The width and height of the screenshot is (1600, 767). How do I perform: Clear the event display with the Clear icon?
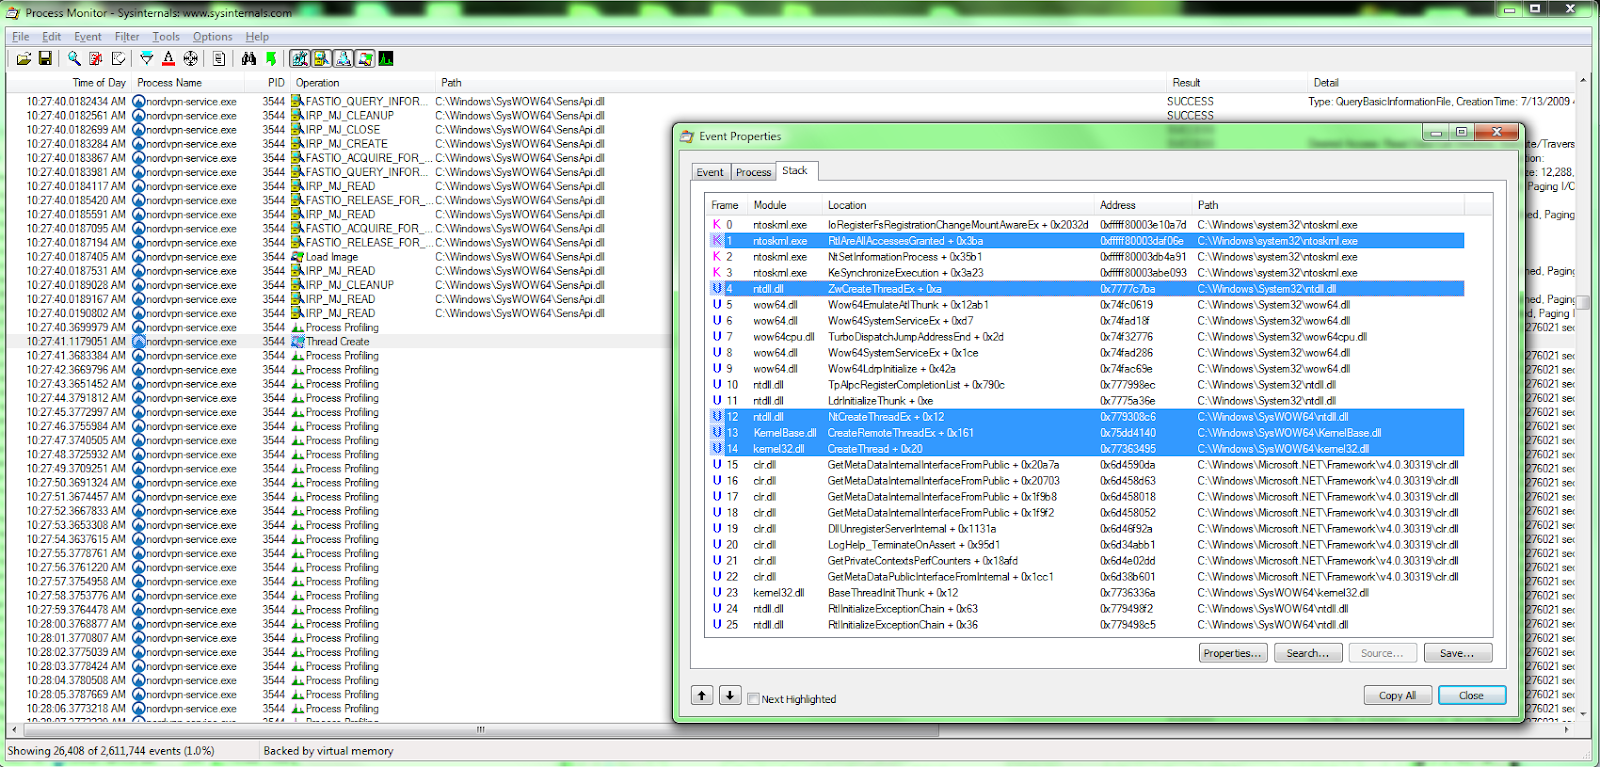coord(118,59)
